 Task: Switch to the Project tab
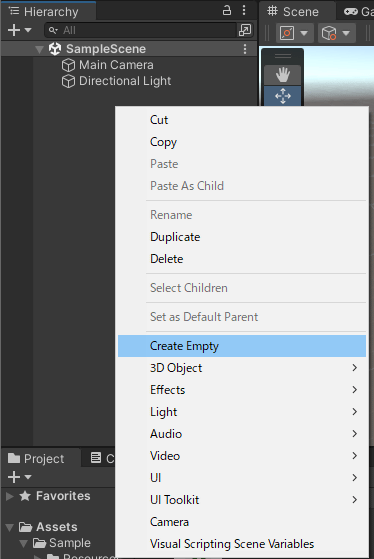coord(36,458)
